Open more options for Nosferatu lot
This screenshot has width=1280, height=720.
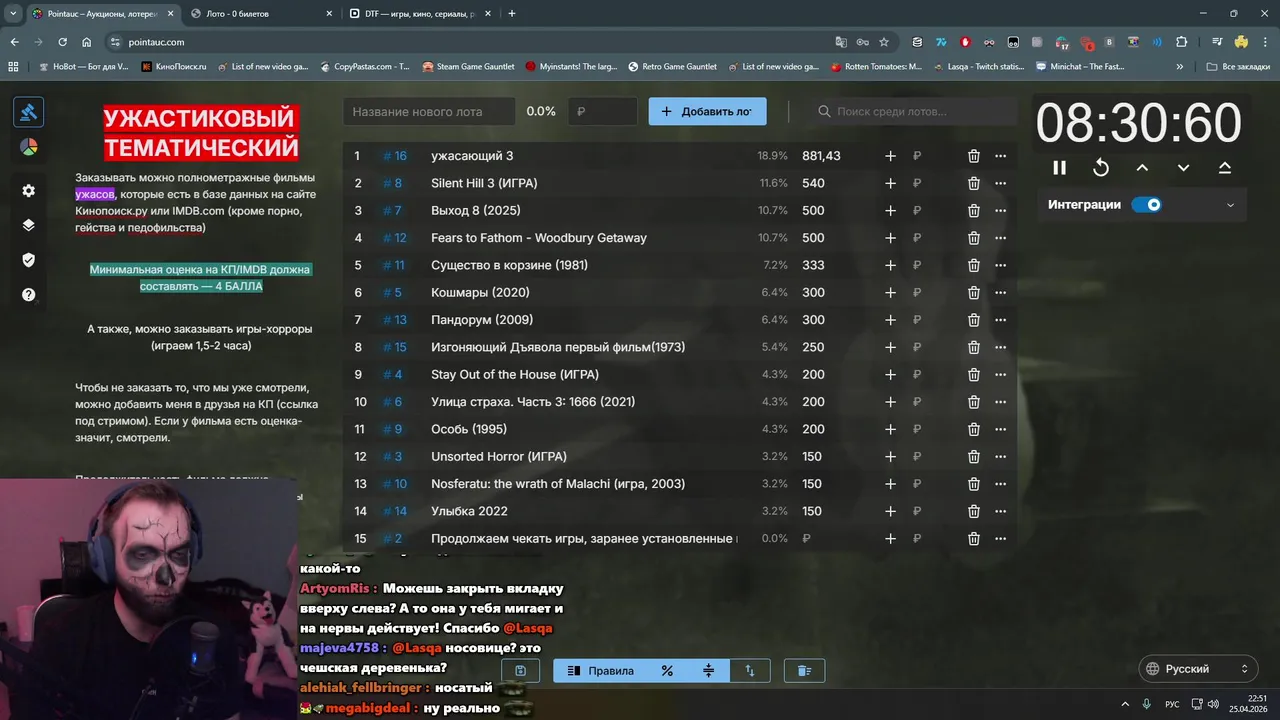coord(1000,484)
